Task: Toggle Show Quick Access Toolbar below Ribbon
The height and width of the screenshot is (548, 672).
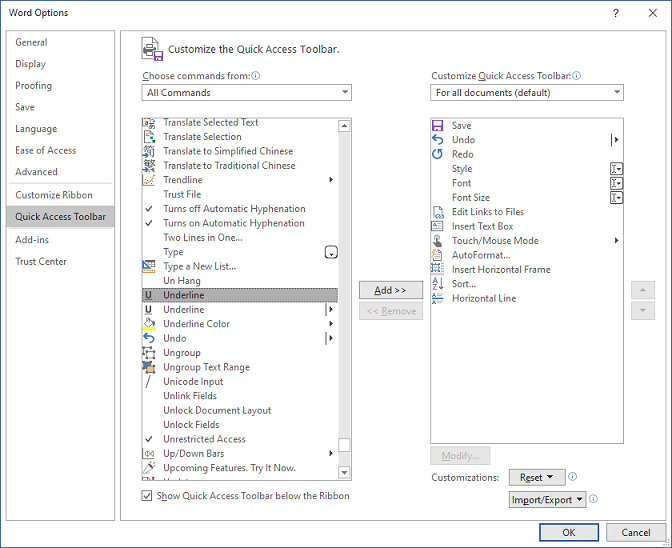Action: coord(147,496)
